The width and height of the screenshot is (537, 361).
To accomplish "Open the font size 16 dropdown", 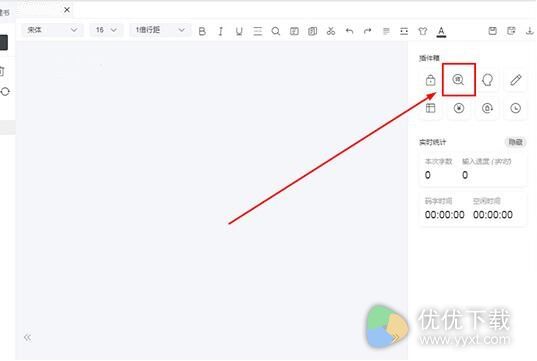I will point(106,30).
